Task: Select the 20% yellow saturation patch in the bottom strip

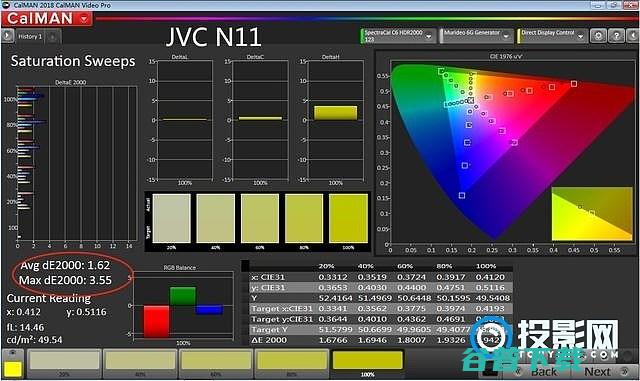Action: 64,363
